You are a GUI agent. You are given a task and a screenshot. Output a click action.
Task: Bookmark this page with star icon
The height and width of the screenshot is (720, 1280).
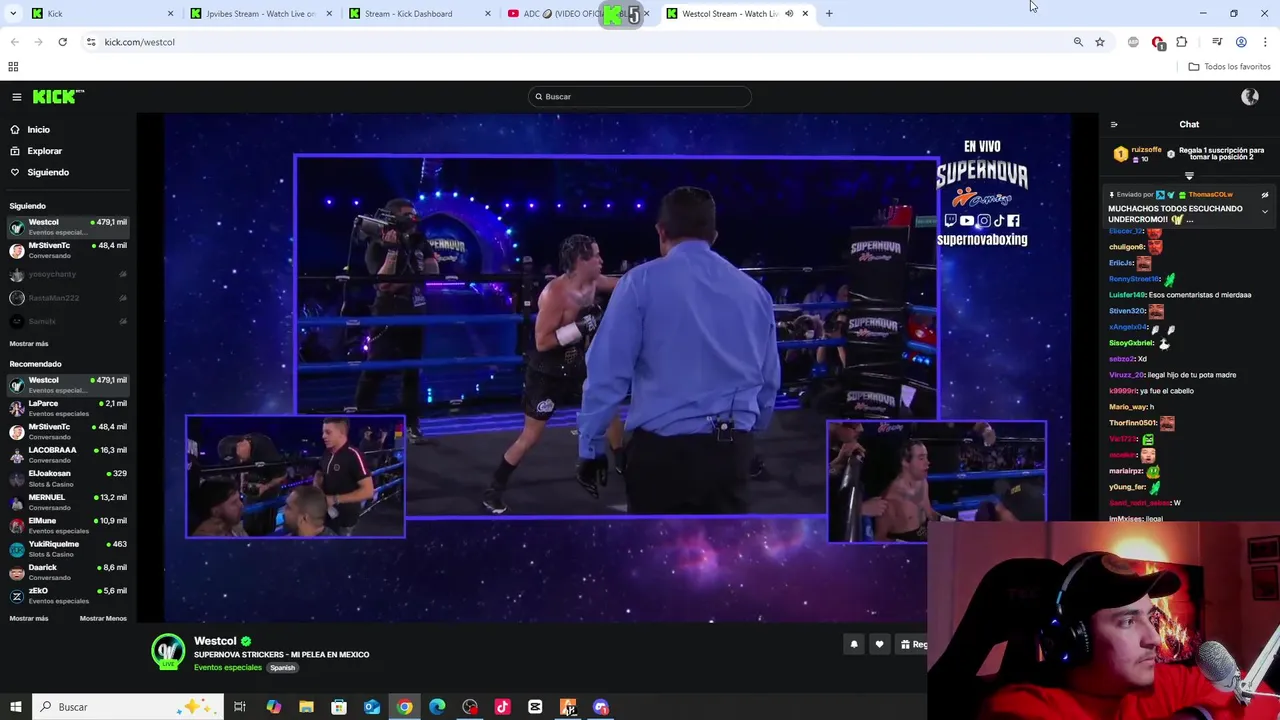click(1100, 42)
